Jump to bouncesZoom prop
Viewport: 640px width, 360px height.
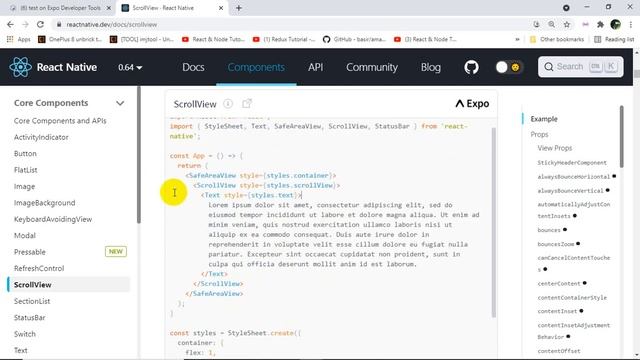[x=556, y=244]
